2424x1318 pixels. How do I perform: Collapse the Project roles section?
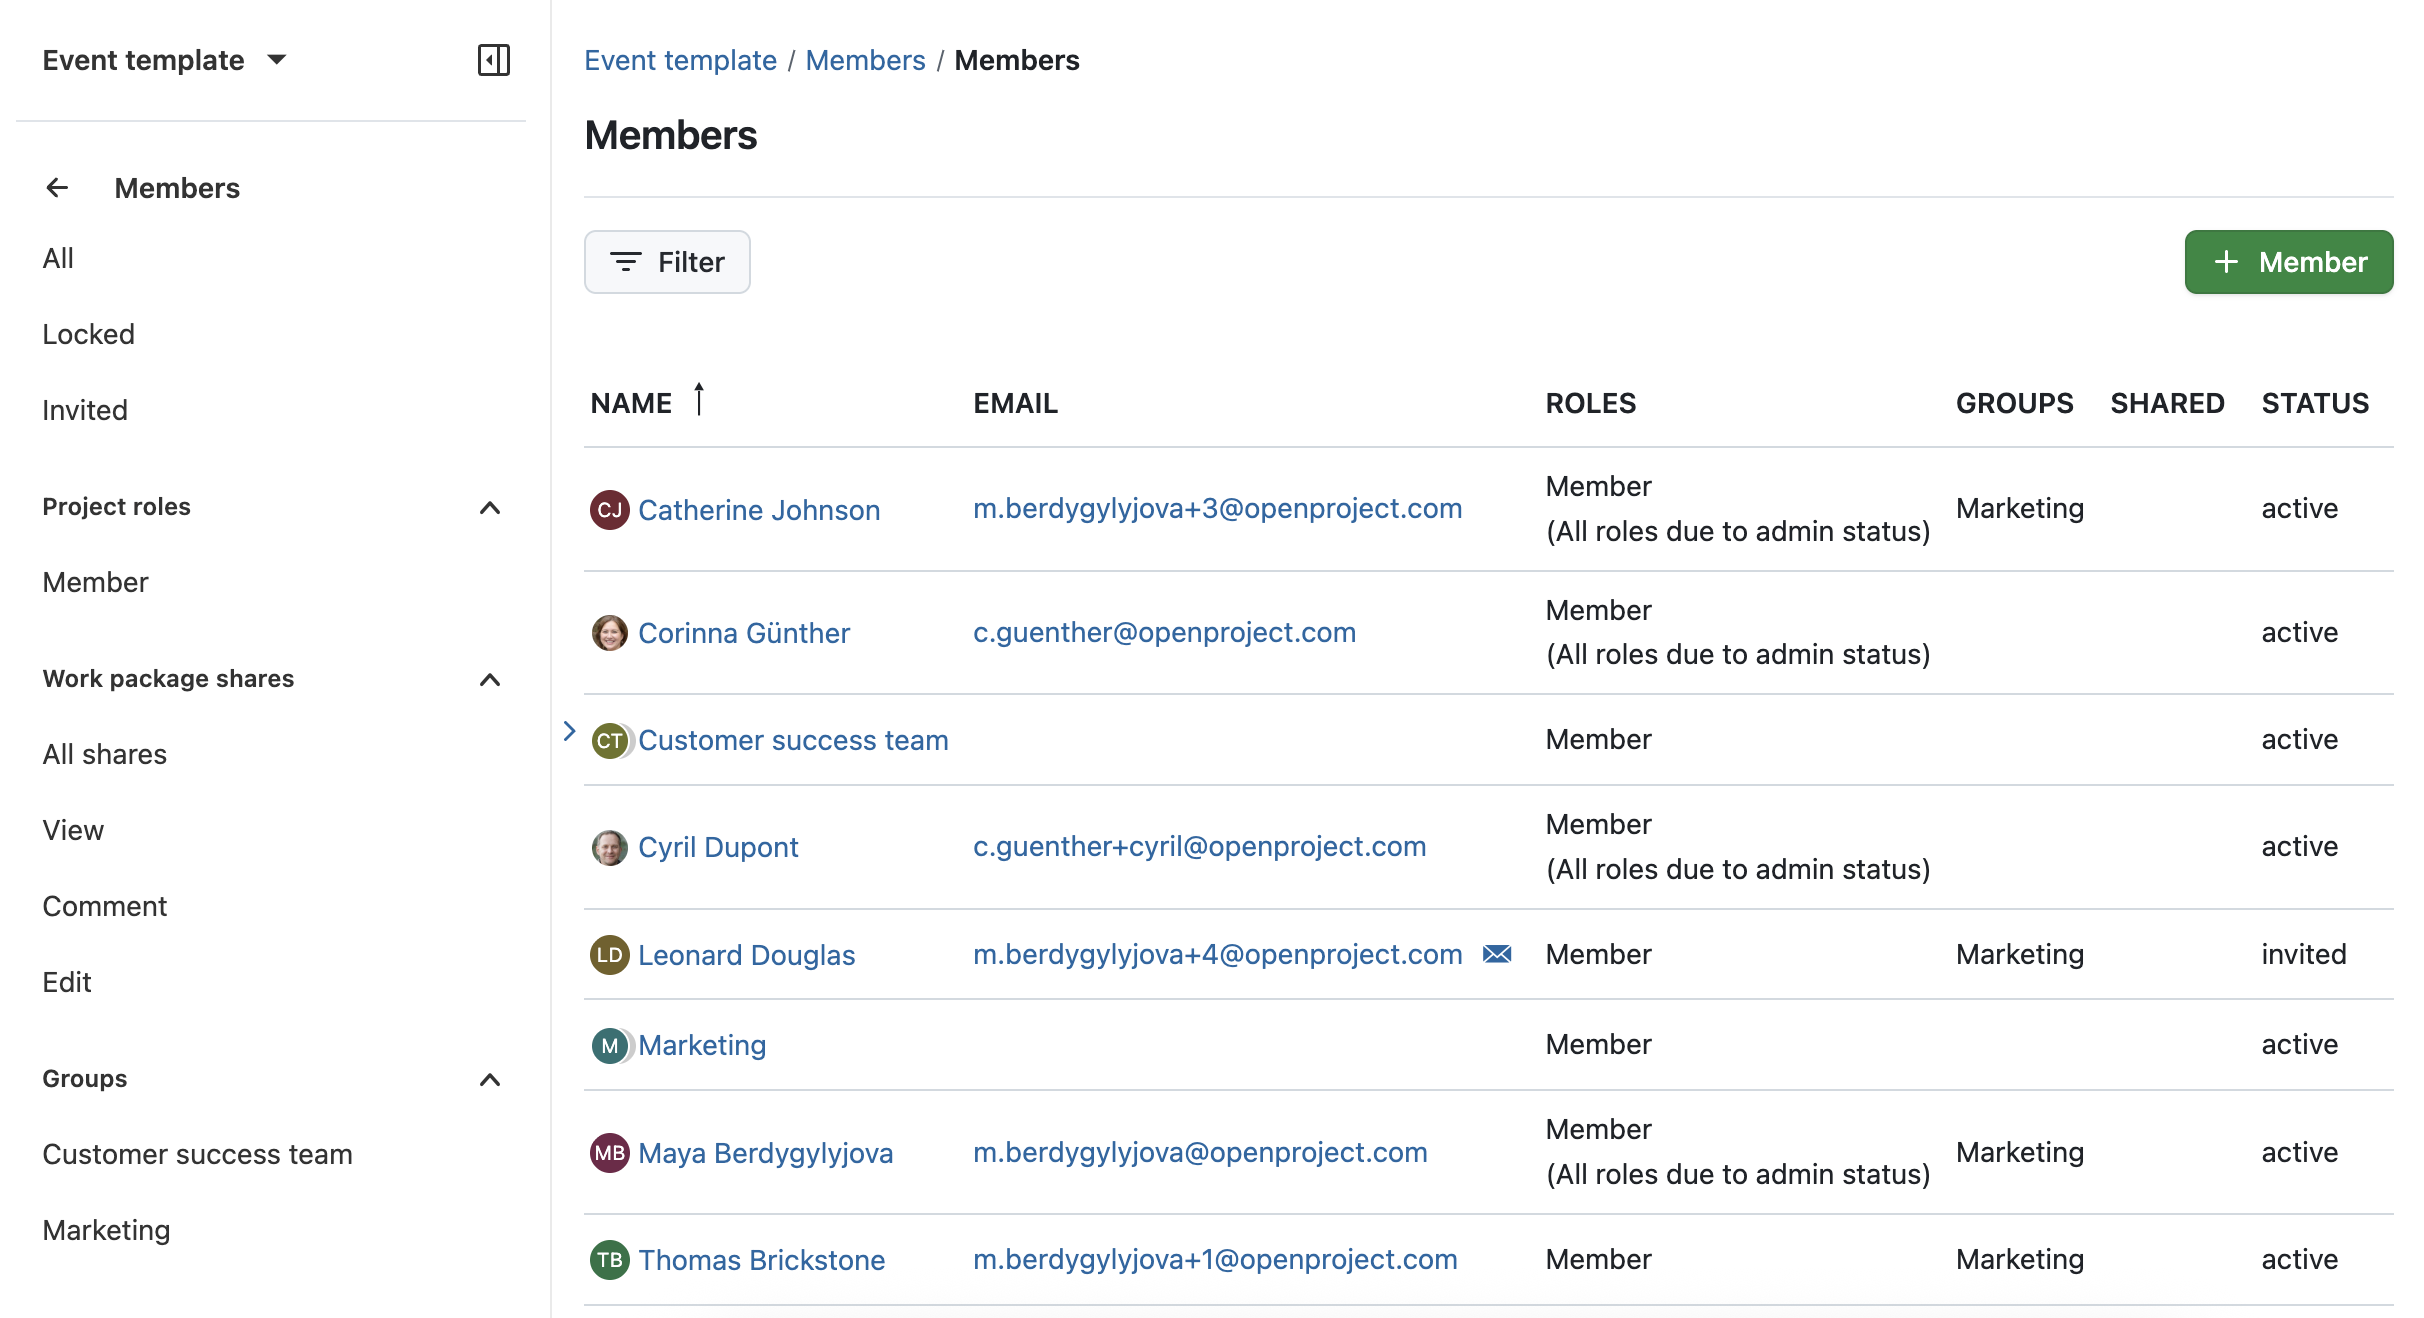coord(489,509)
